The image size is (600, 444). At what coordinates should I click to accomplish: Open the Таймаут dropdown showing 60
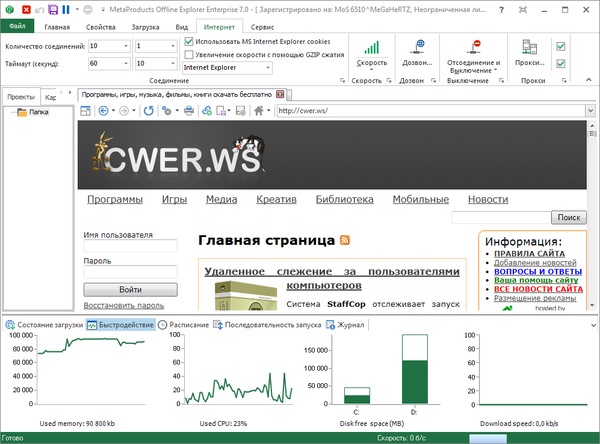128,64
